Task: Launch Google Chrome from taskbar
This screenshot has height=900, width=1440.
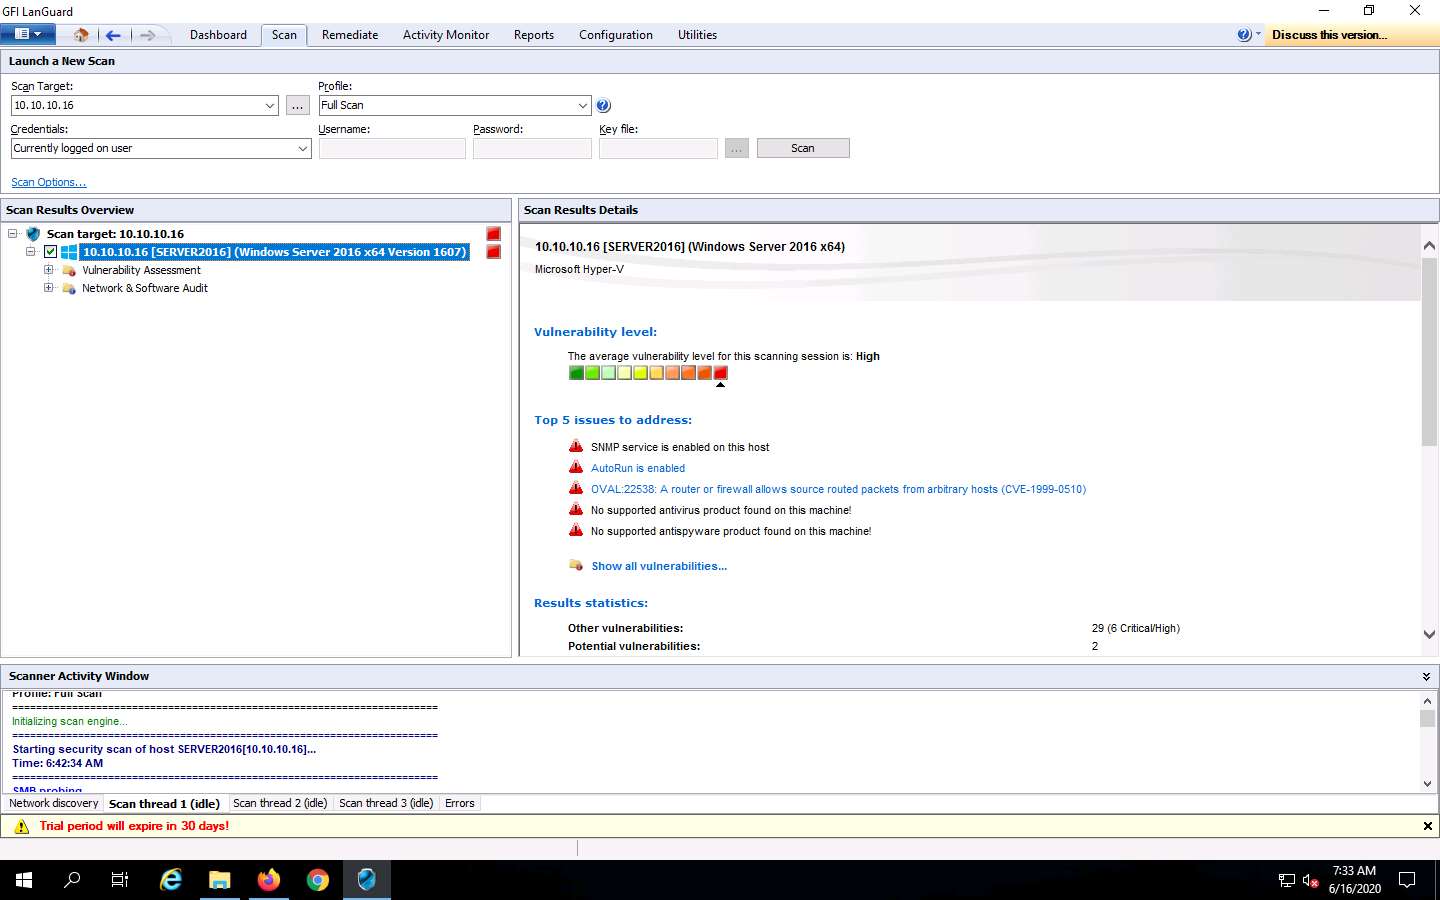Action: [318, 880]
